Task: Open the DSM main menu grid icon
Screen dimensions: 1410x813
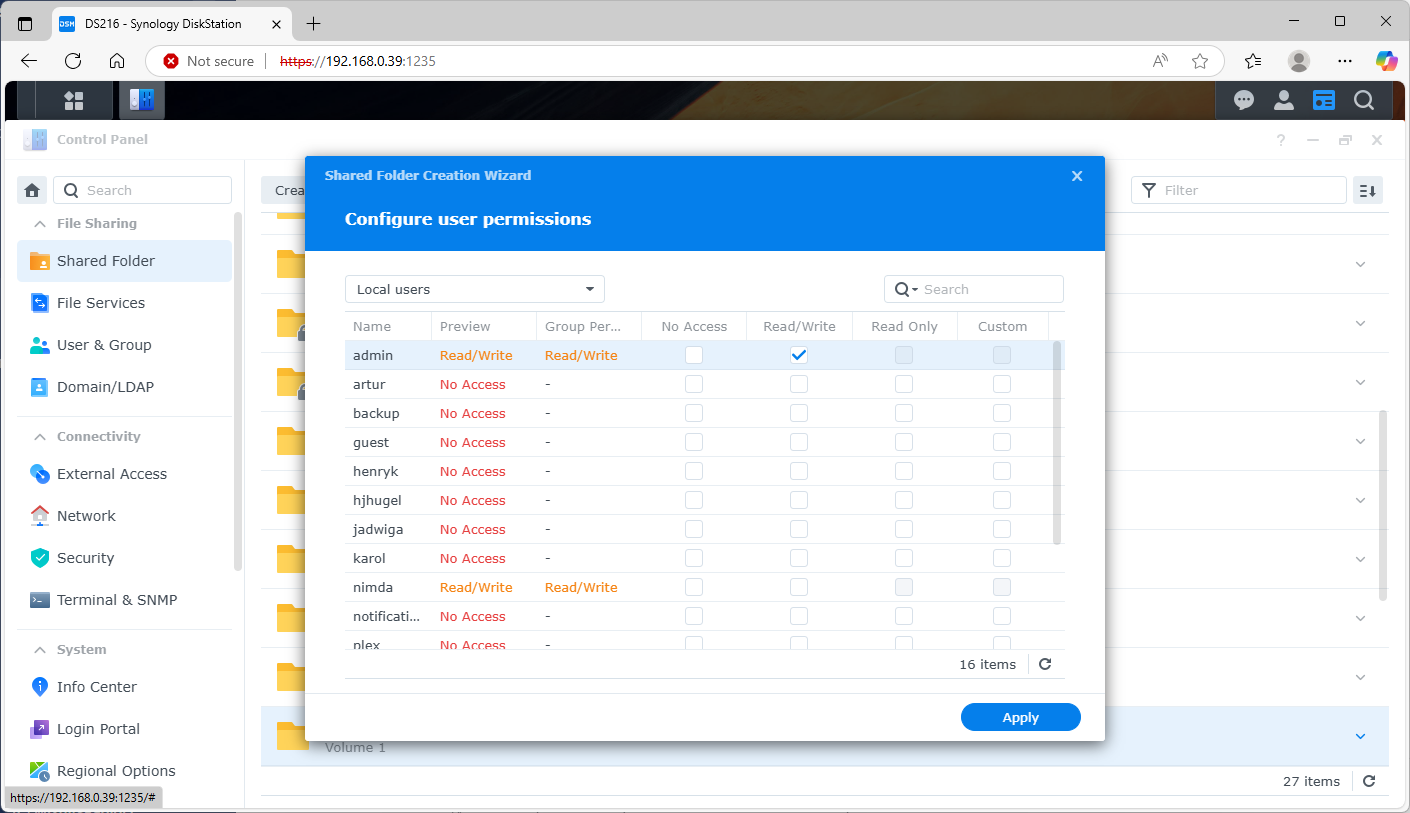Action: [74, 100]
